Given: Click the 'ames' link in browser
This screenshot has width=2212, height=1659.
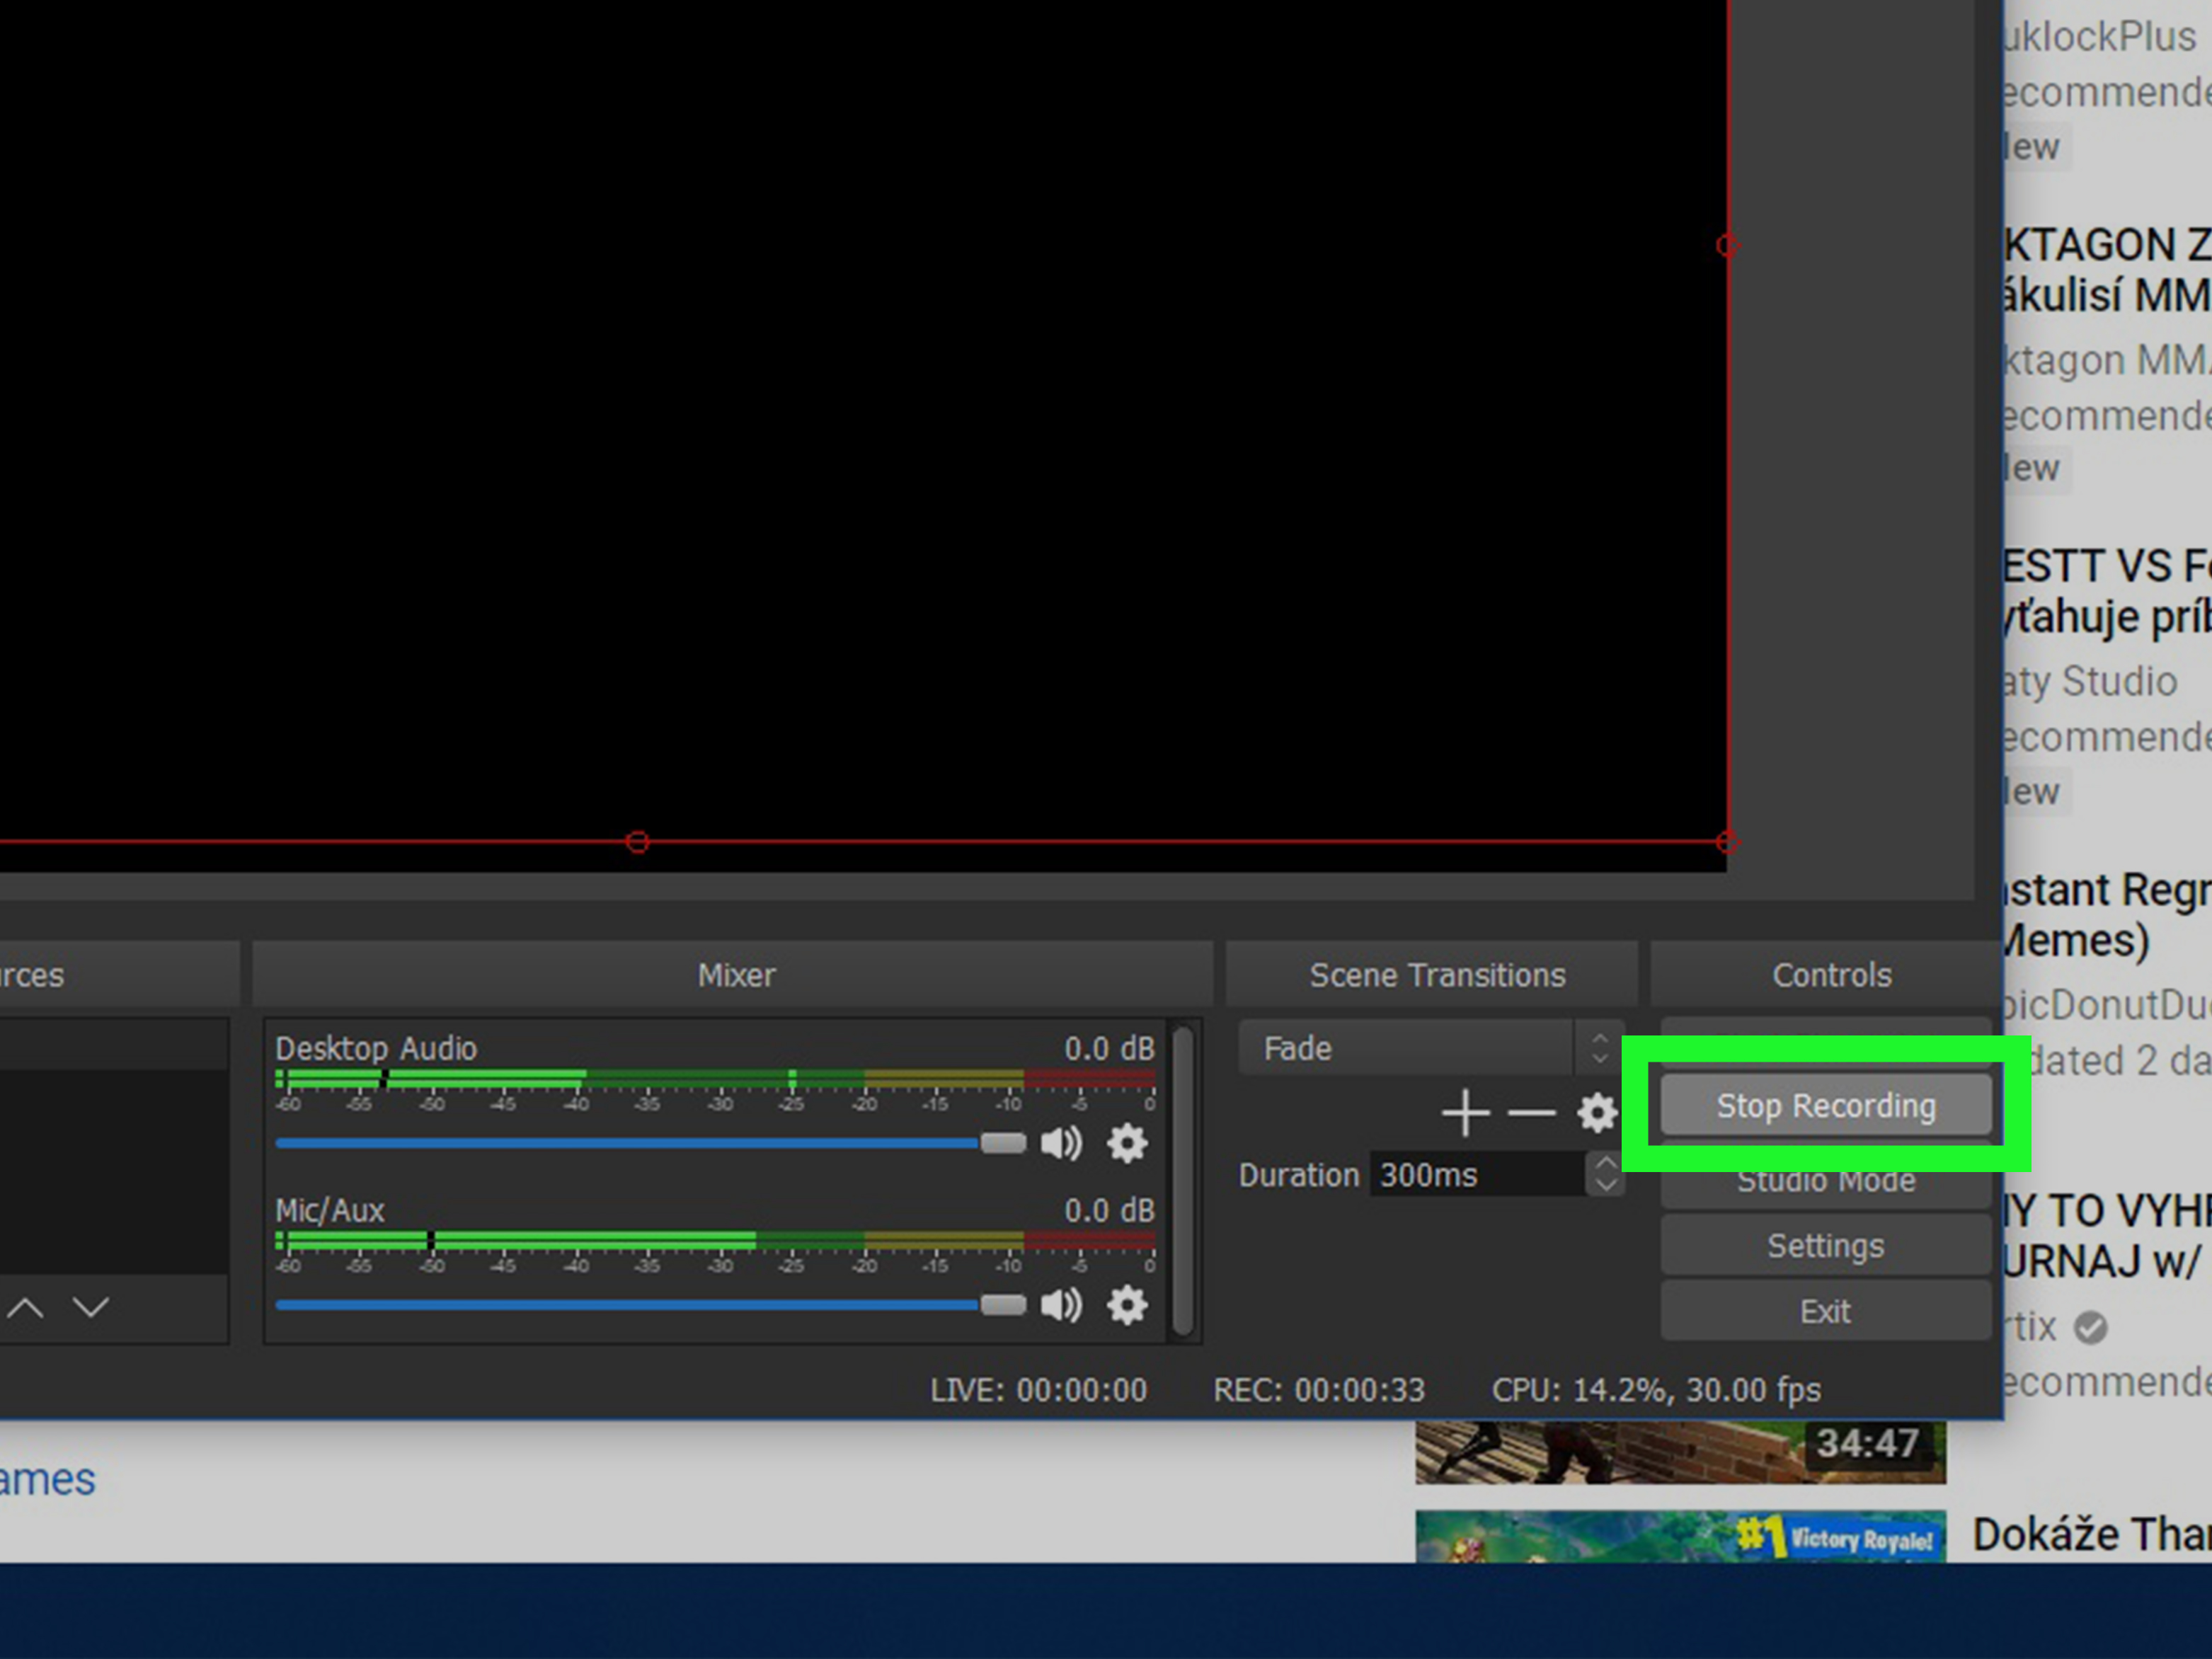Looking at the screenshot, I should [x=47, y=1479].
